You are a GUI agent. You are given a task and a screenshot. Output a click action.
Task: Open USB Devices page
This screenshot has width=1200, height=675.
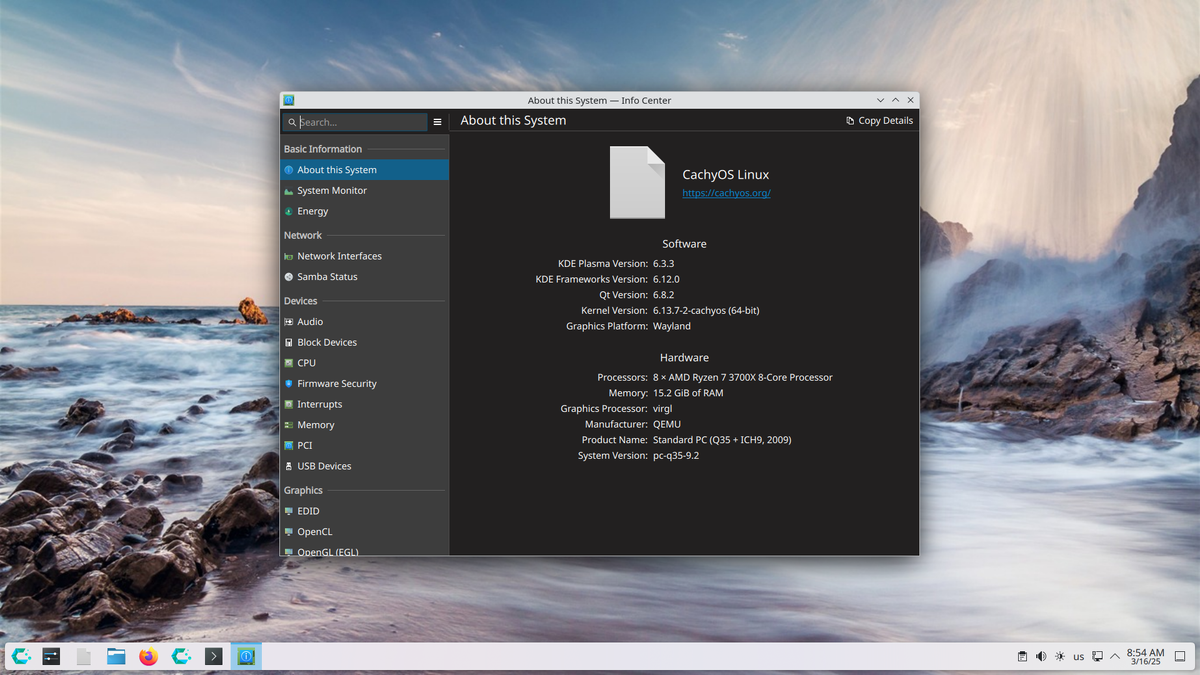[364, 466]
